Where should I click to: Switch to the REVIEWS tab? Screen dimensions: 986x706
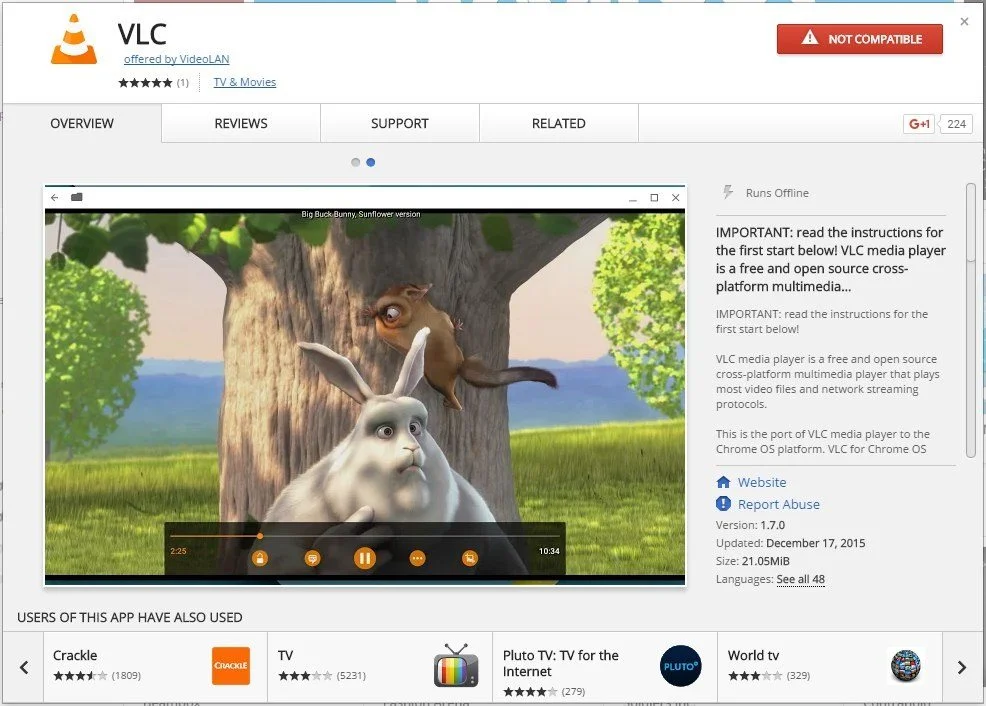click(241, 123)
